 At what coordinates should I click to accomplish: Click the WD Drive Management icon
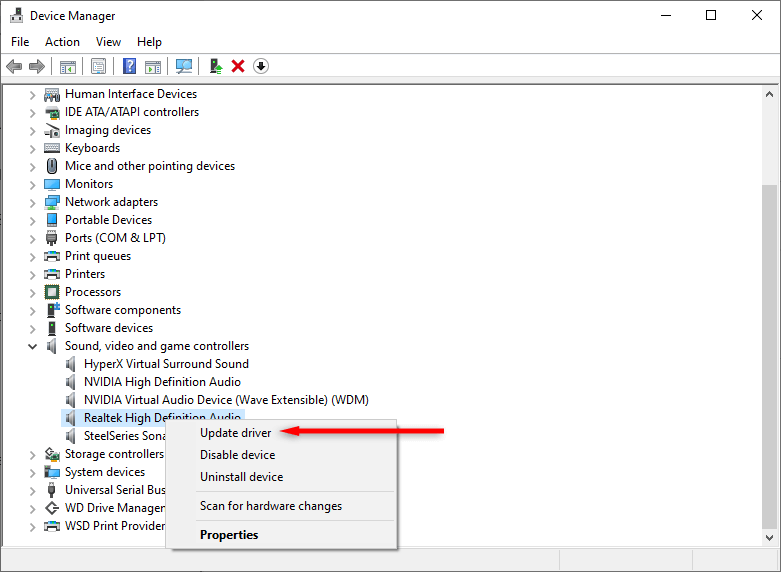tap(52, 508)
